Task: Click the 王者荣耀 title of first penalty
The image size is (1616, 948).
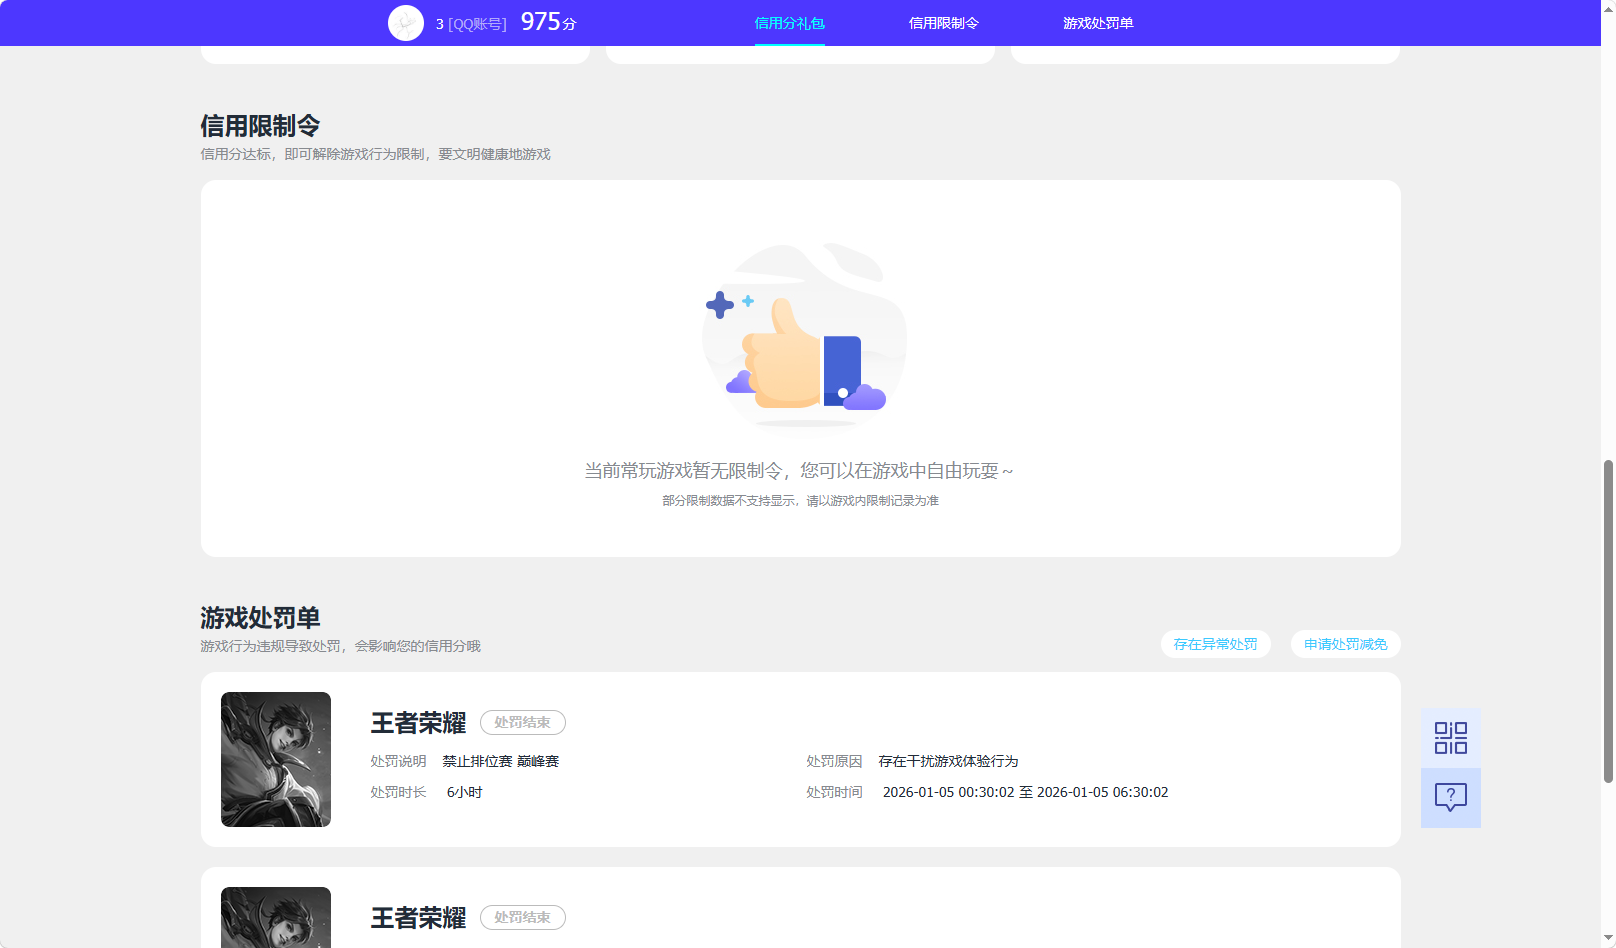Action: (417, 722)
